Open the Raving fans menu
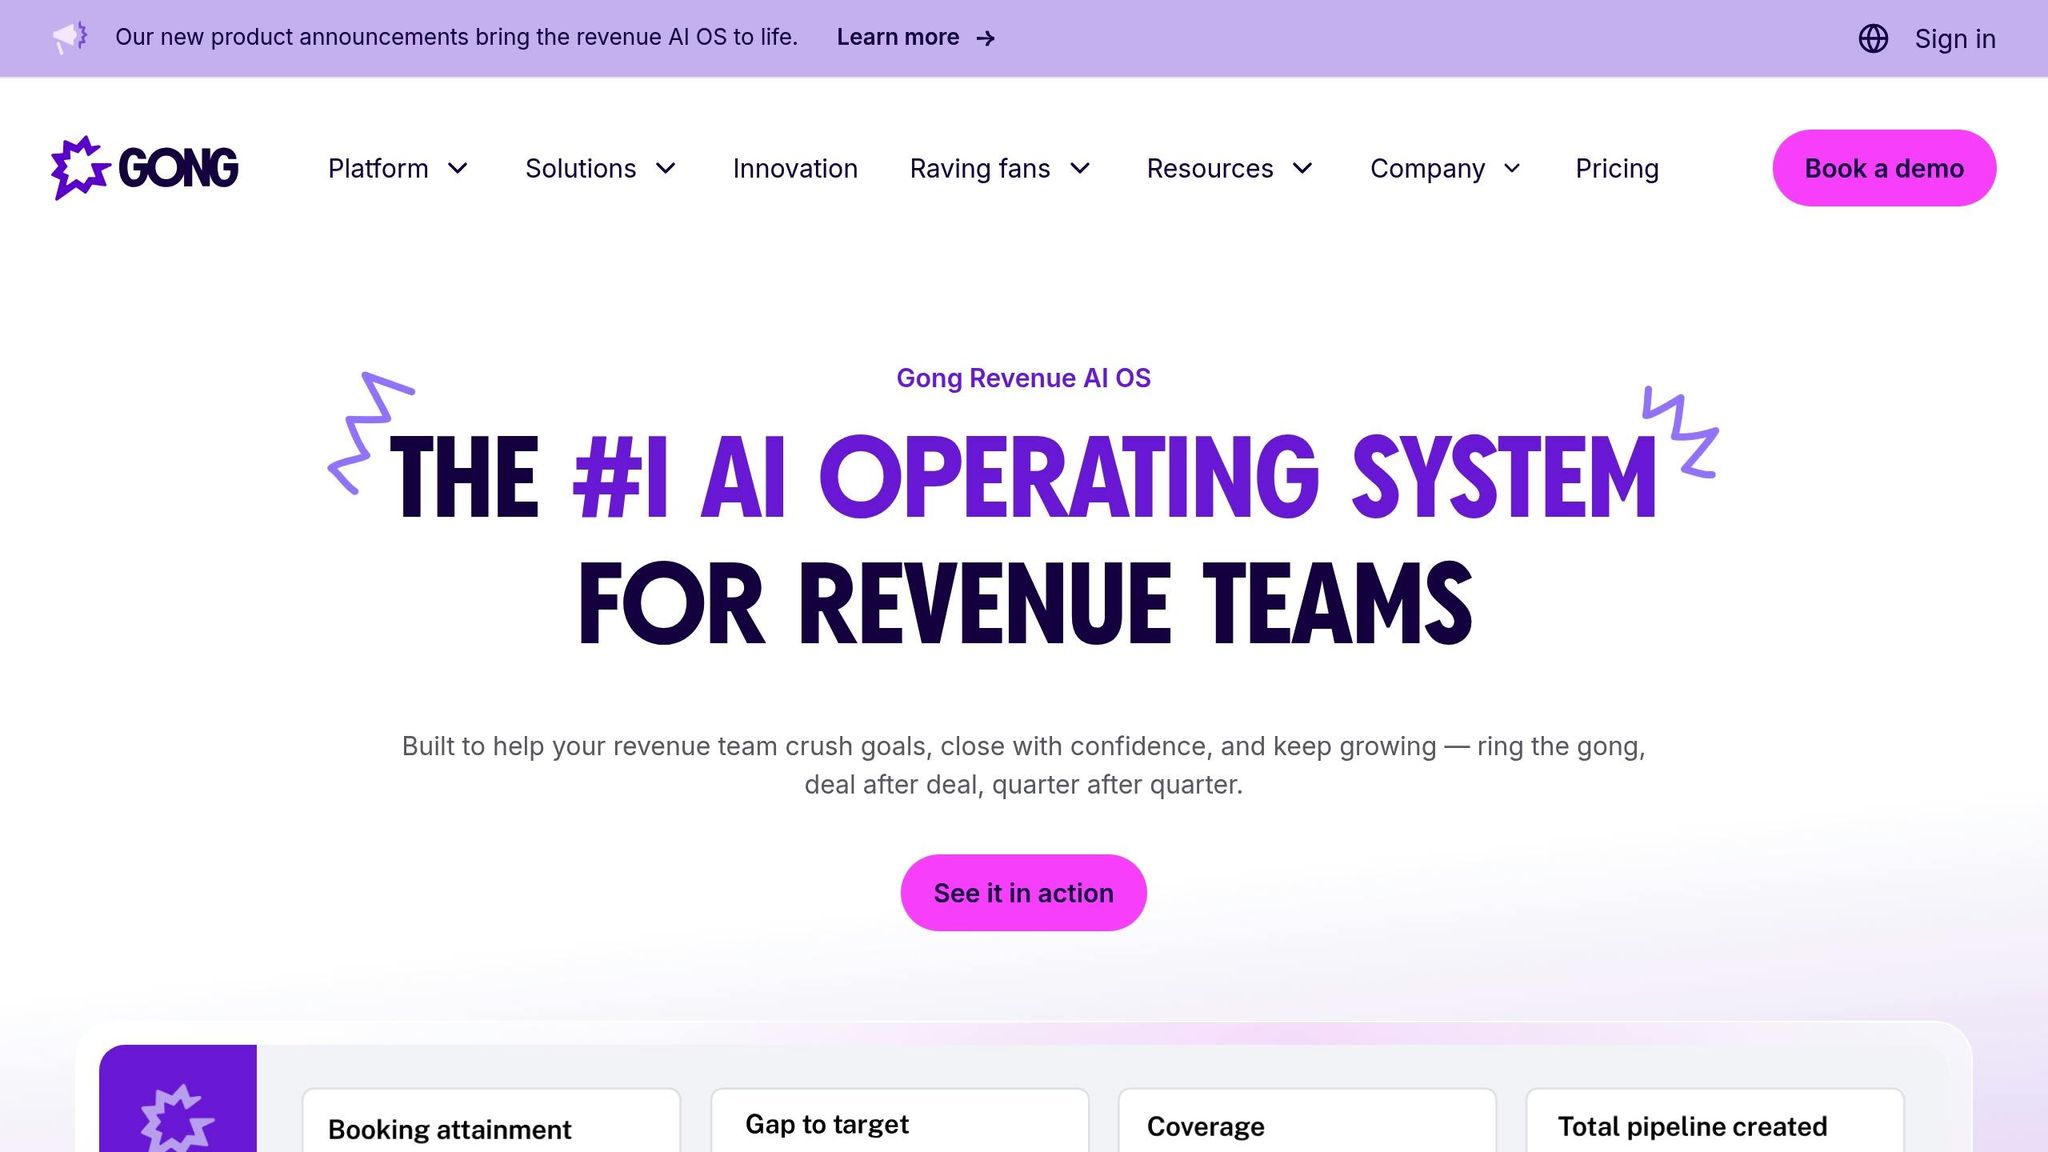2048x1152 pixels. point(999,169)
